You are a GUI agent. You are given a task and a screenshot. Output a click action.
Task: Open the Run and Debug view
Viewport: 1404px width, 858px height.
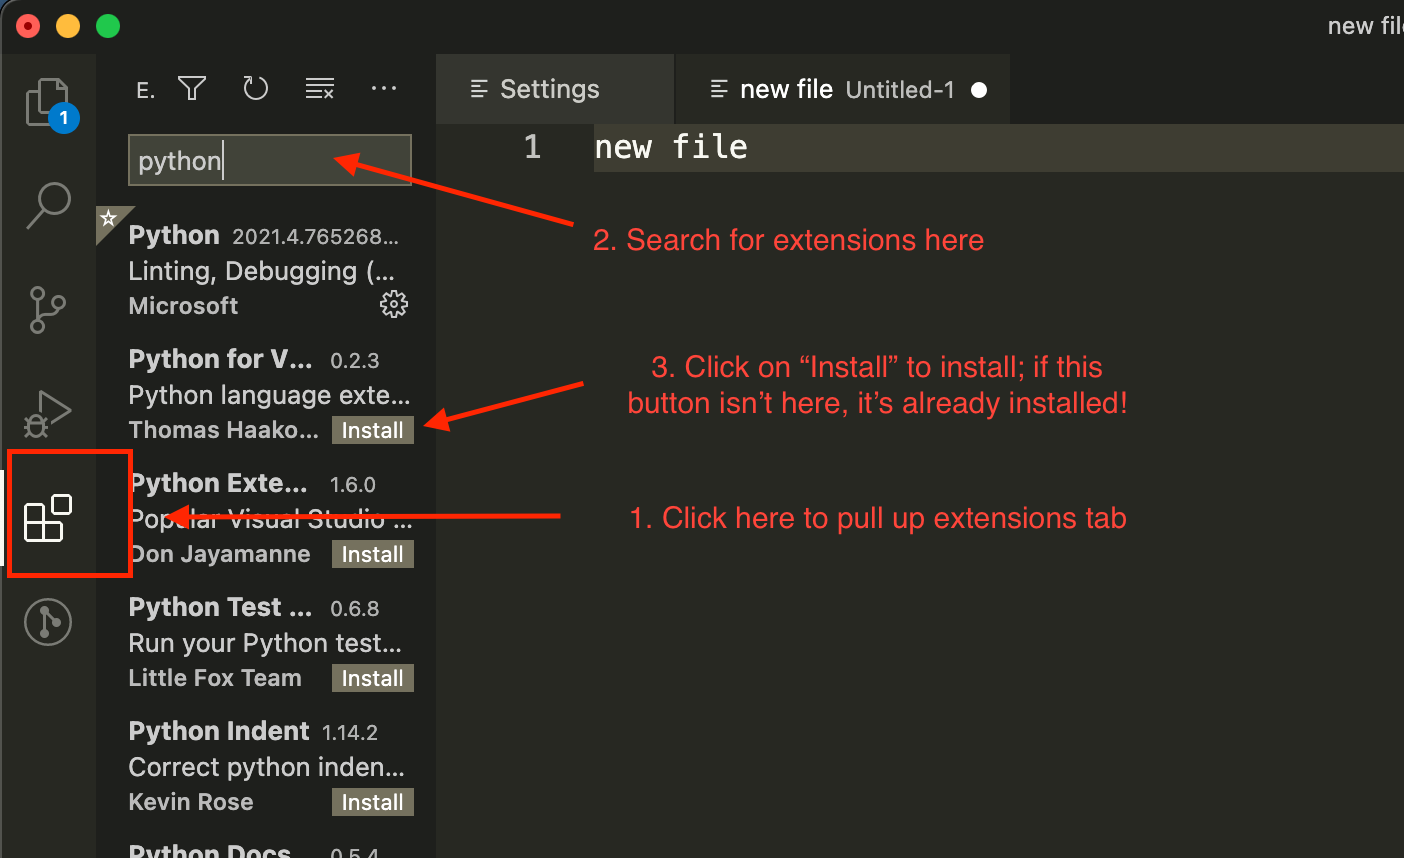(48, 413)
